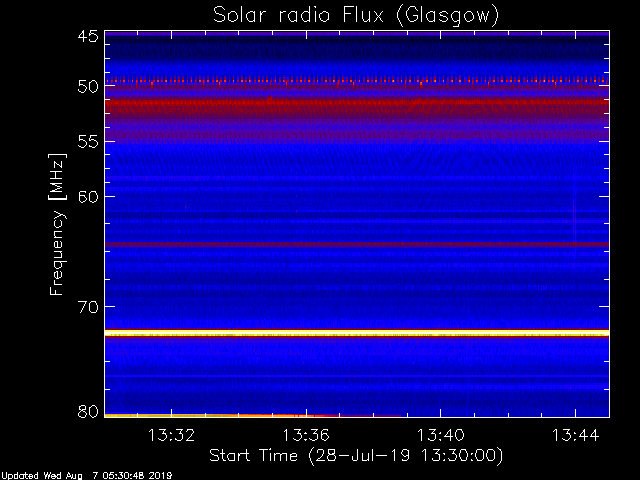This screenshot has height=480, width=640.
Task: Click the '80' frequency axis label
Action: click(88, 411)
